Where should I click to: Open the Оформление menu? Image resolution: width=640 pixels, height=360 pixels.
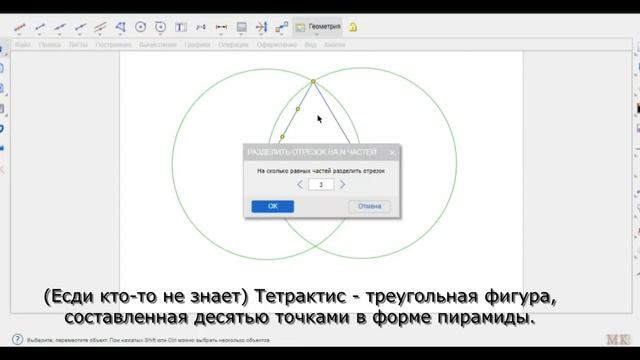276,45
